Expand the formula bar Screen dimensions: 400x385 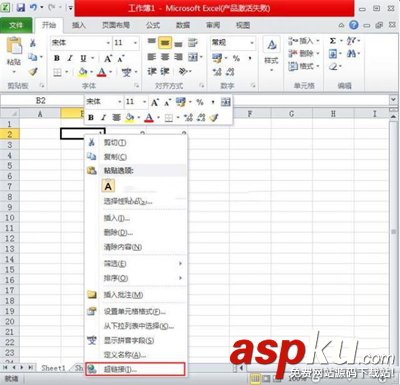pos(393,100)
